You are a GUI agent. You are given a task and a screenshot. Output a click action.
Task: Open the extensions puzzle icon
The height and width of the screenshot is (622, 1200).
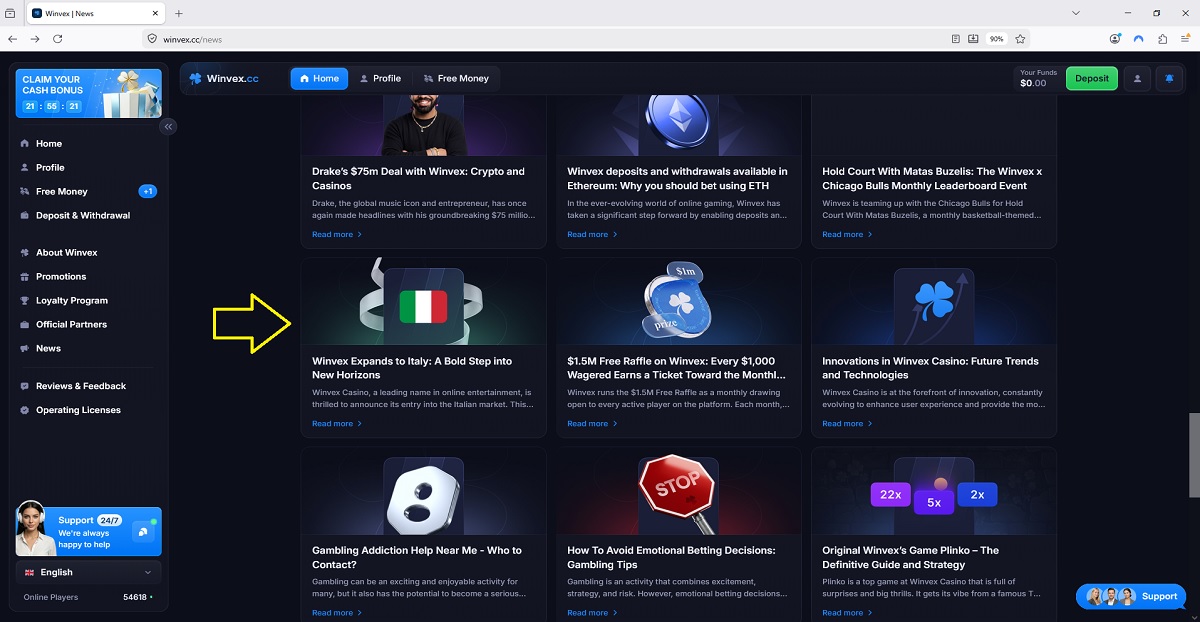[x=1162, y=39]
